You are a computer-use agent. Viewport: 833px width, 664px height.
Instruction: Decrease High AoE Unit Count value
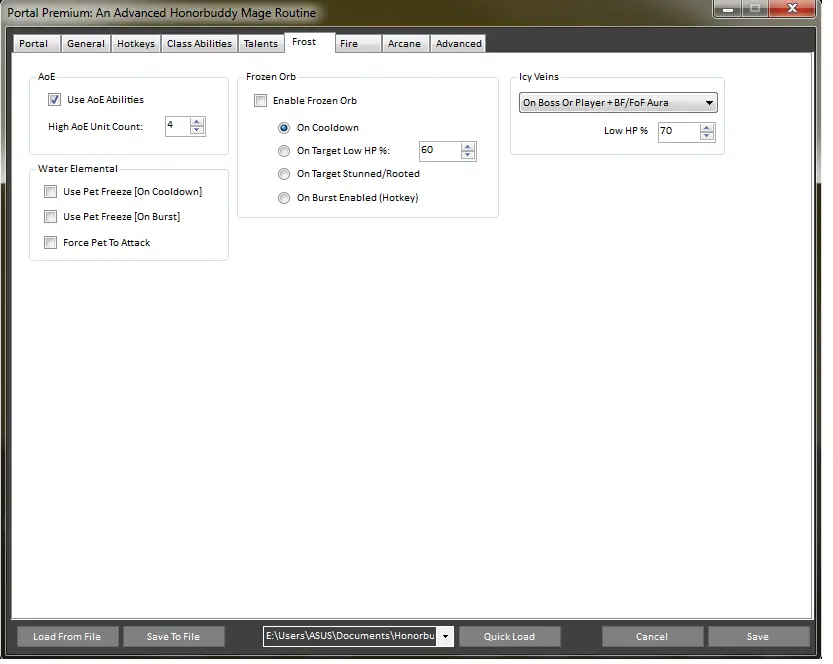click(x=197, y=130)
